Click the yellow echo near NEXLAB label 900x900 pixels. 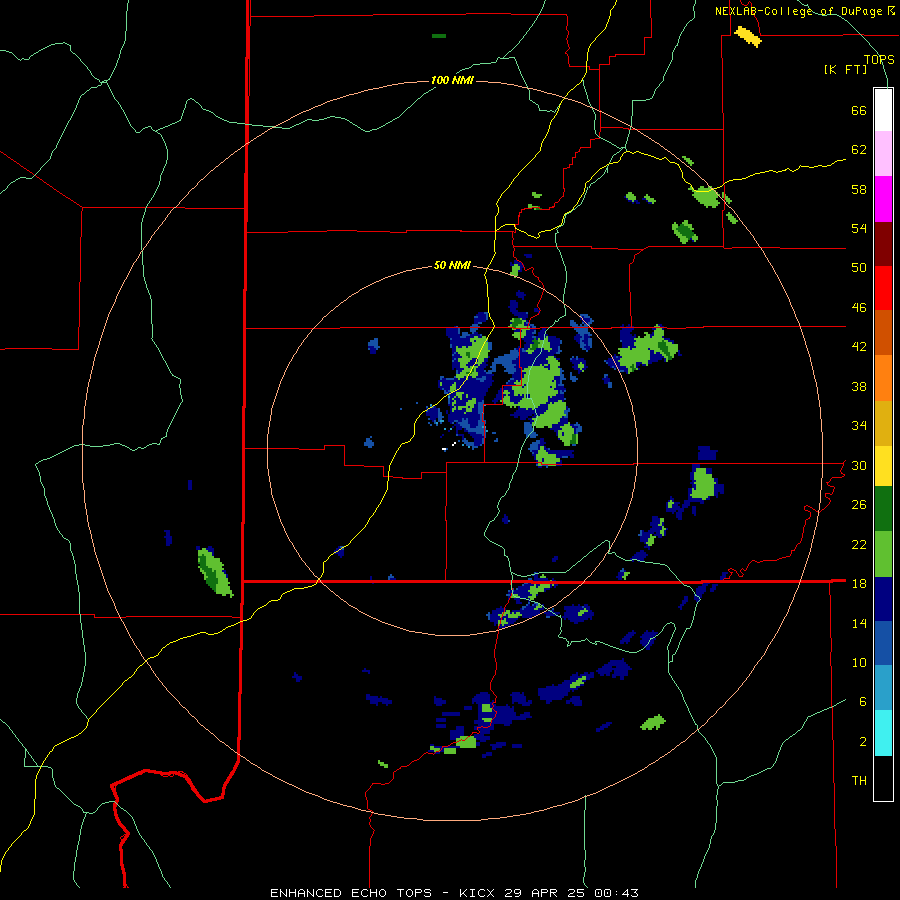coord(748,37)
